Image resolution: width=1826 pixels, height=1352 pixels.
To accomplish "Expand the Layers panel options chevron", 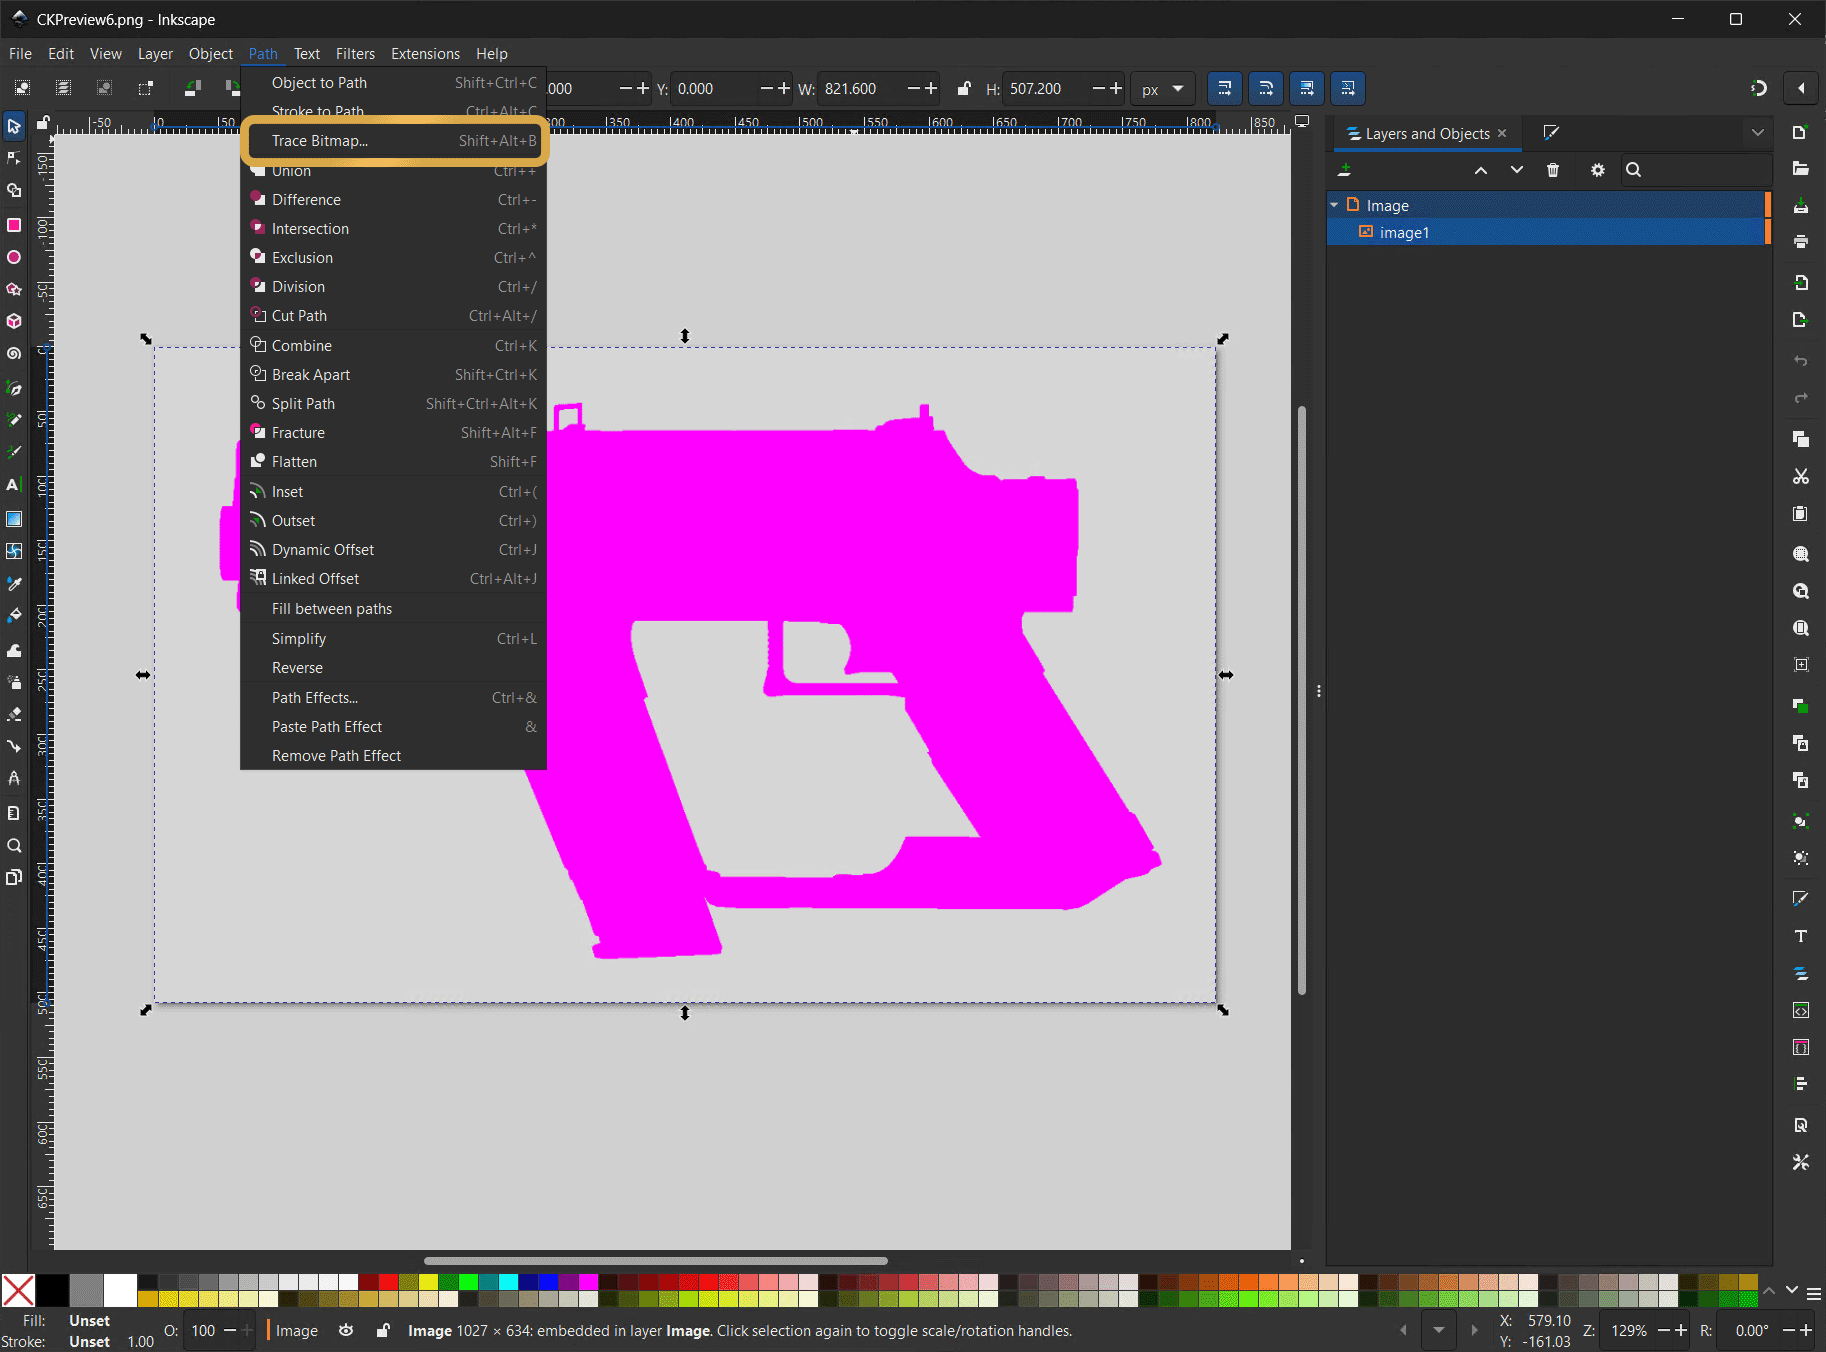I will click(1758, 133).
